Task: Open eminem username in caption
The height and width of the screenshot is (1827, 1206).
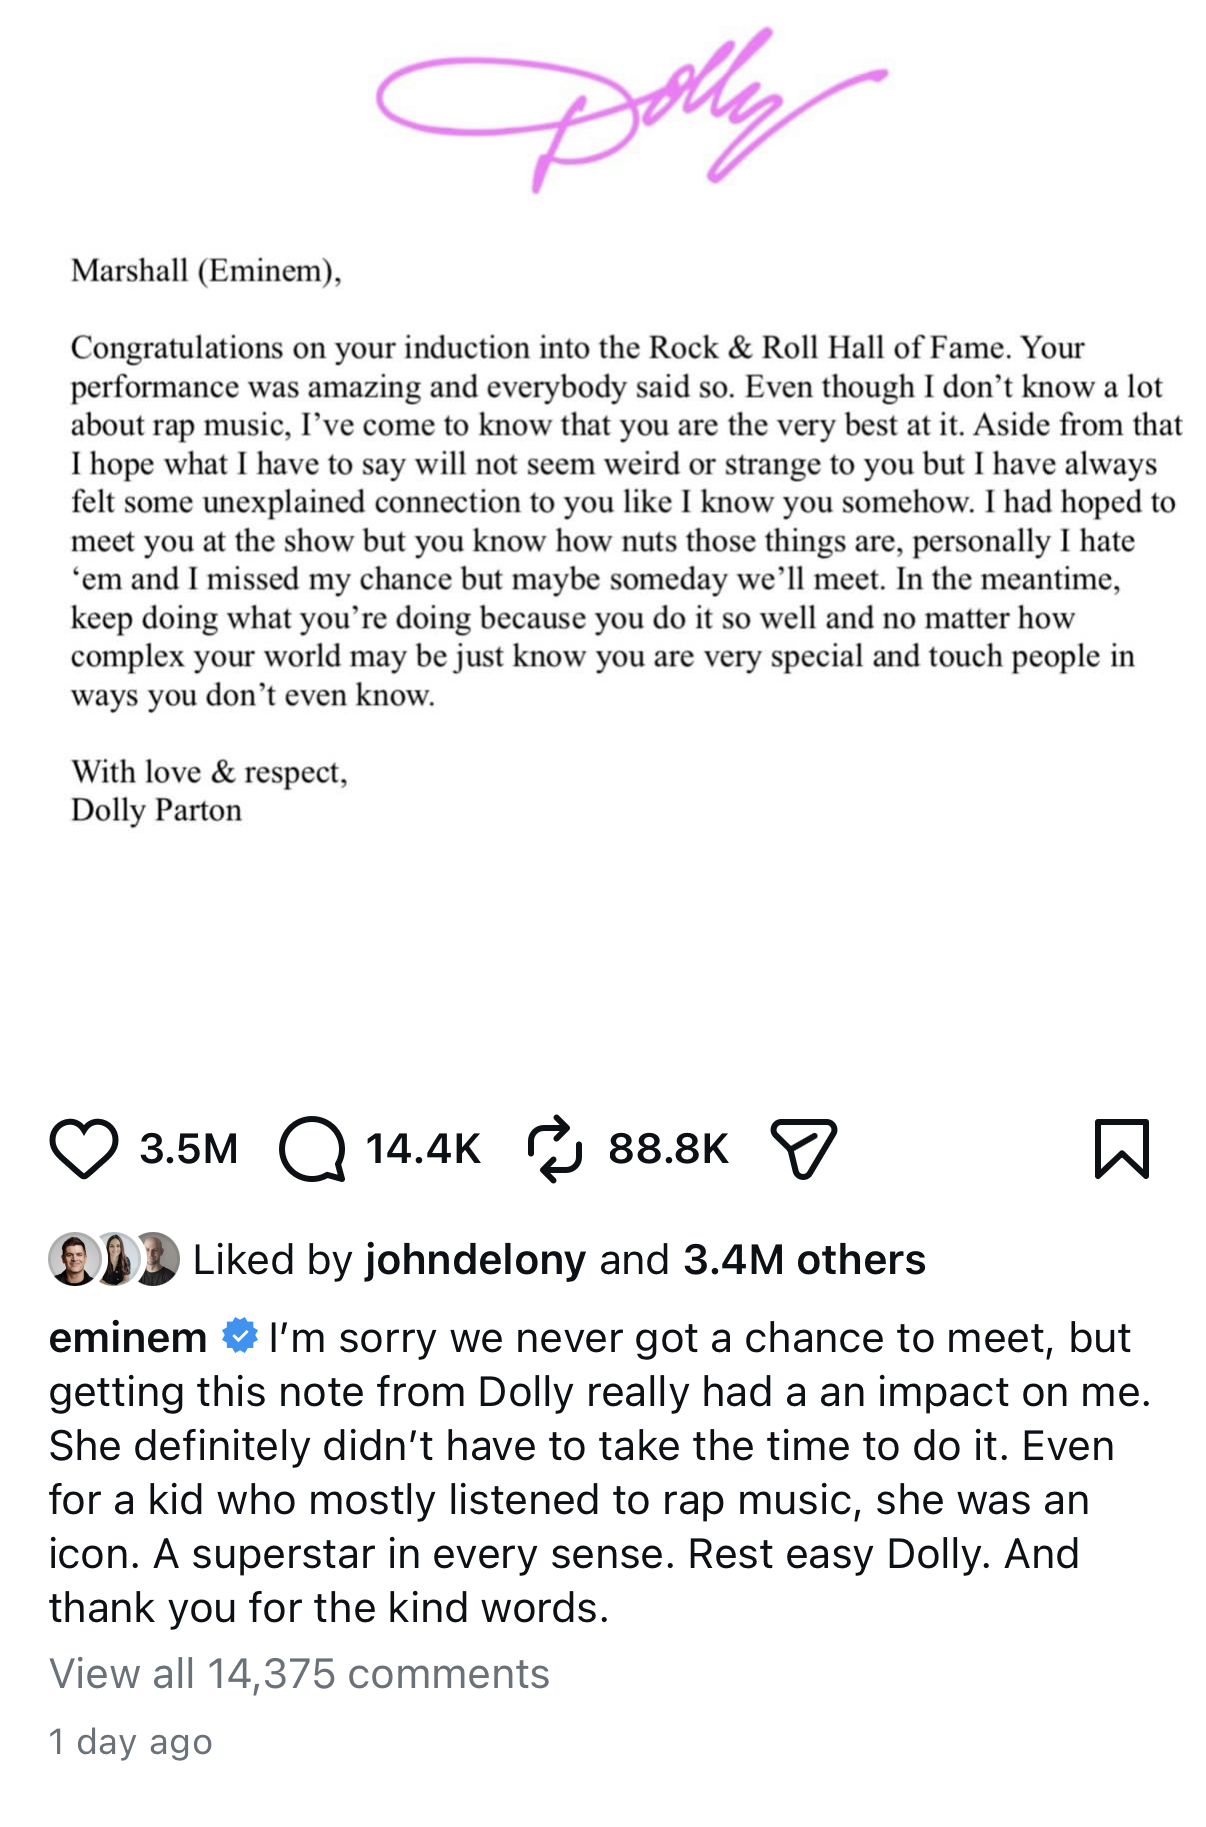Action: coord(128,1337)
